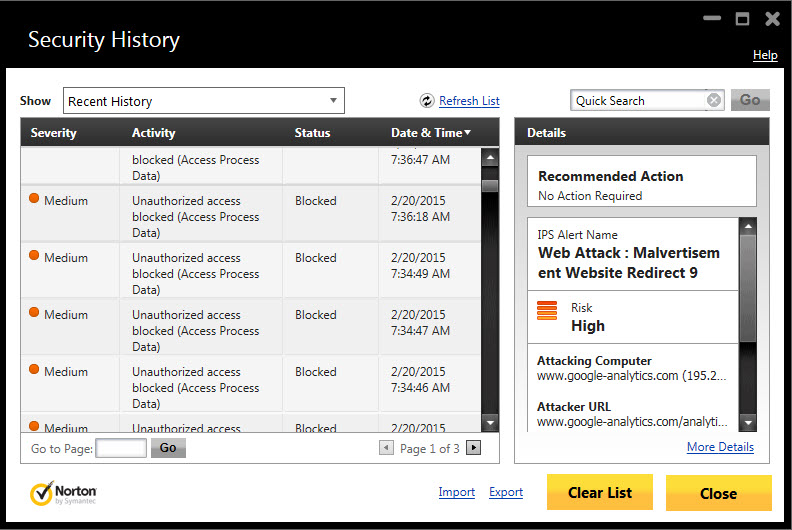The image size is (792, 530).
Task: Open the More Details link
Action: click(x=720, y=447)
